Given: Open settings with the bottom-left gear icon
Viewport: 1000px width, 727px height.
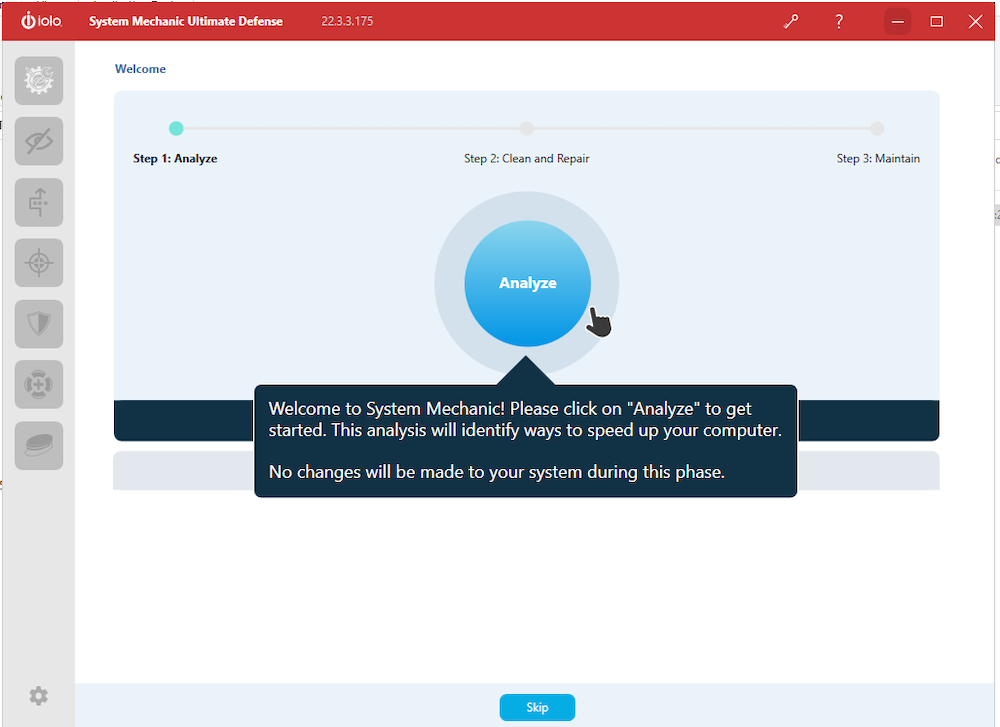Looking at the screenshot, I should 38,696.
